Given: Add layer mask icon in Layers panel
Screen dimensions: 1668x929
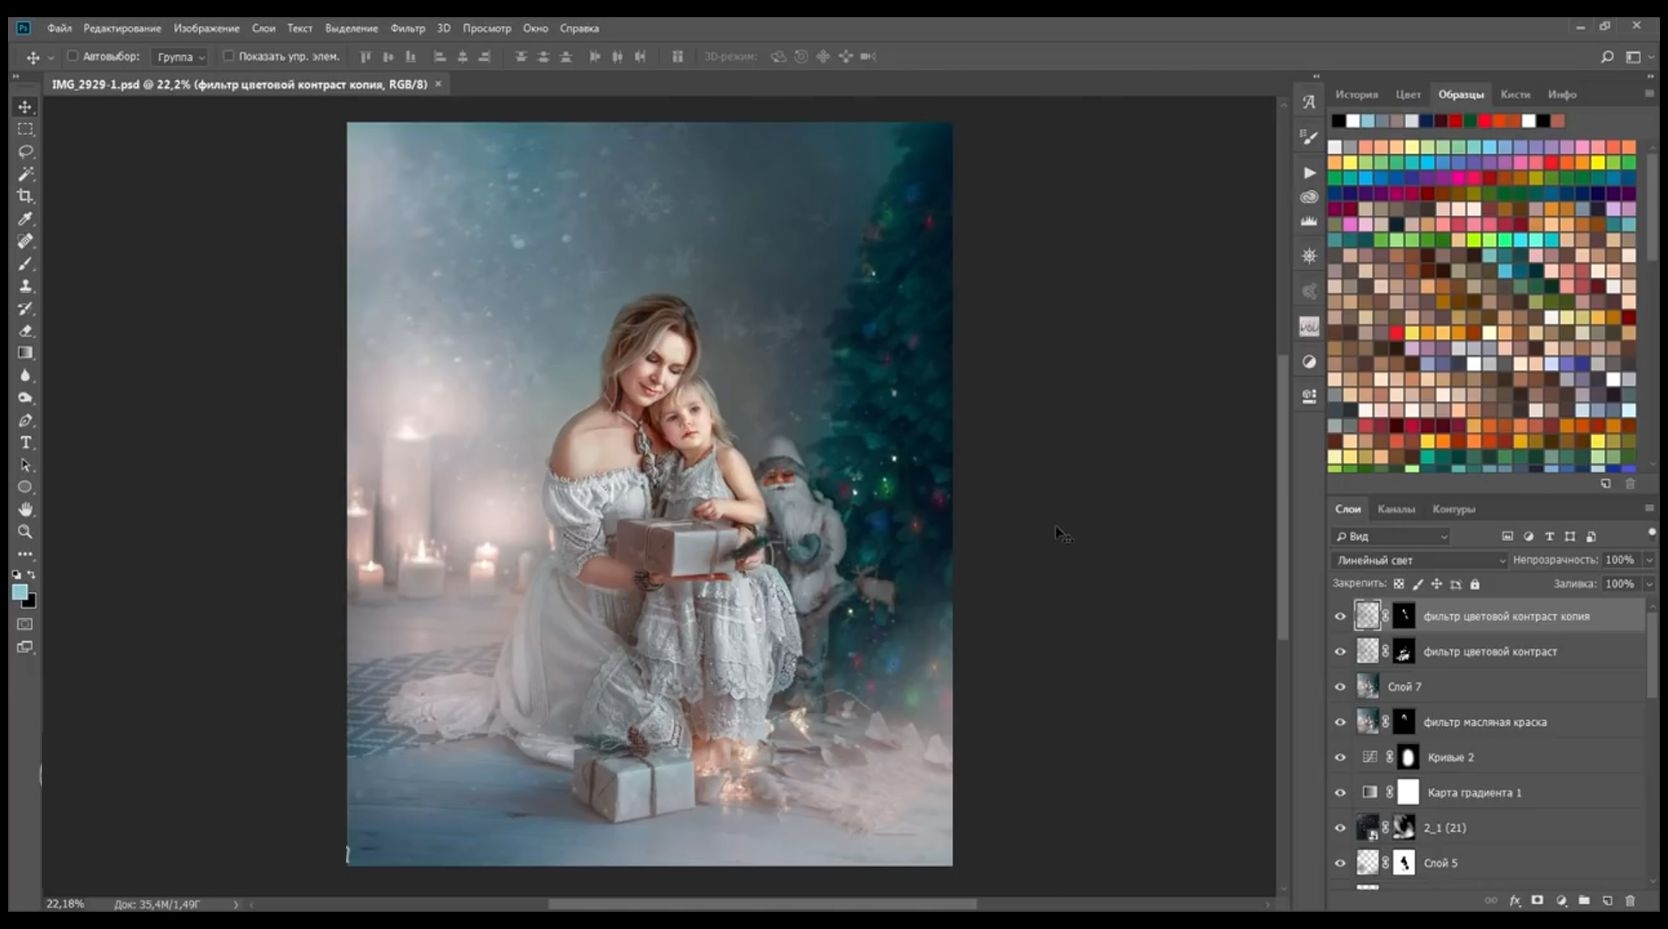Looking at the screenshot, I should pos(1537,900).
